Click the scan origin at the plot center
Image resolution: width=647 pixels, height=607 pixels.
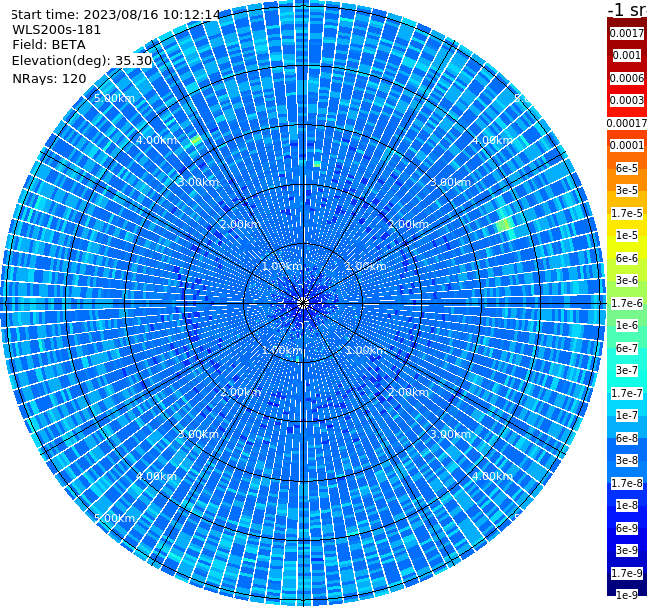(x=303, y=303)
